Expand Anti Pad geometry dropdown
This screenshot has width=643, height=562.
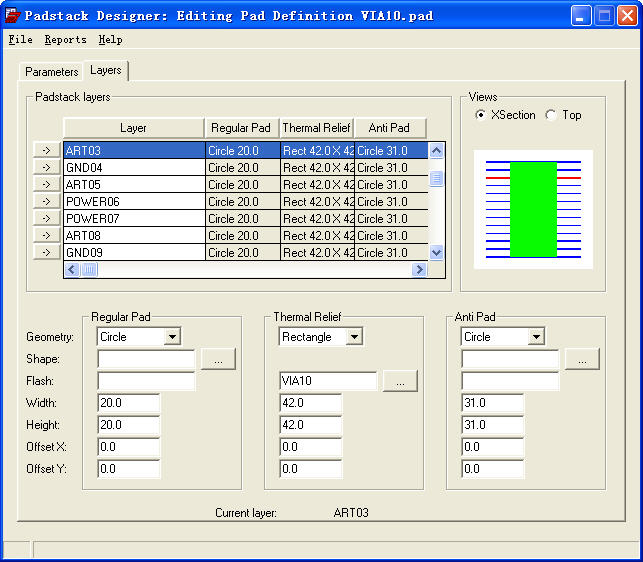[x=535, y=337]
